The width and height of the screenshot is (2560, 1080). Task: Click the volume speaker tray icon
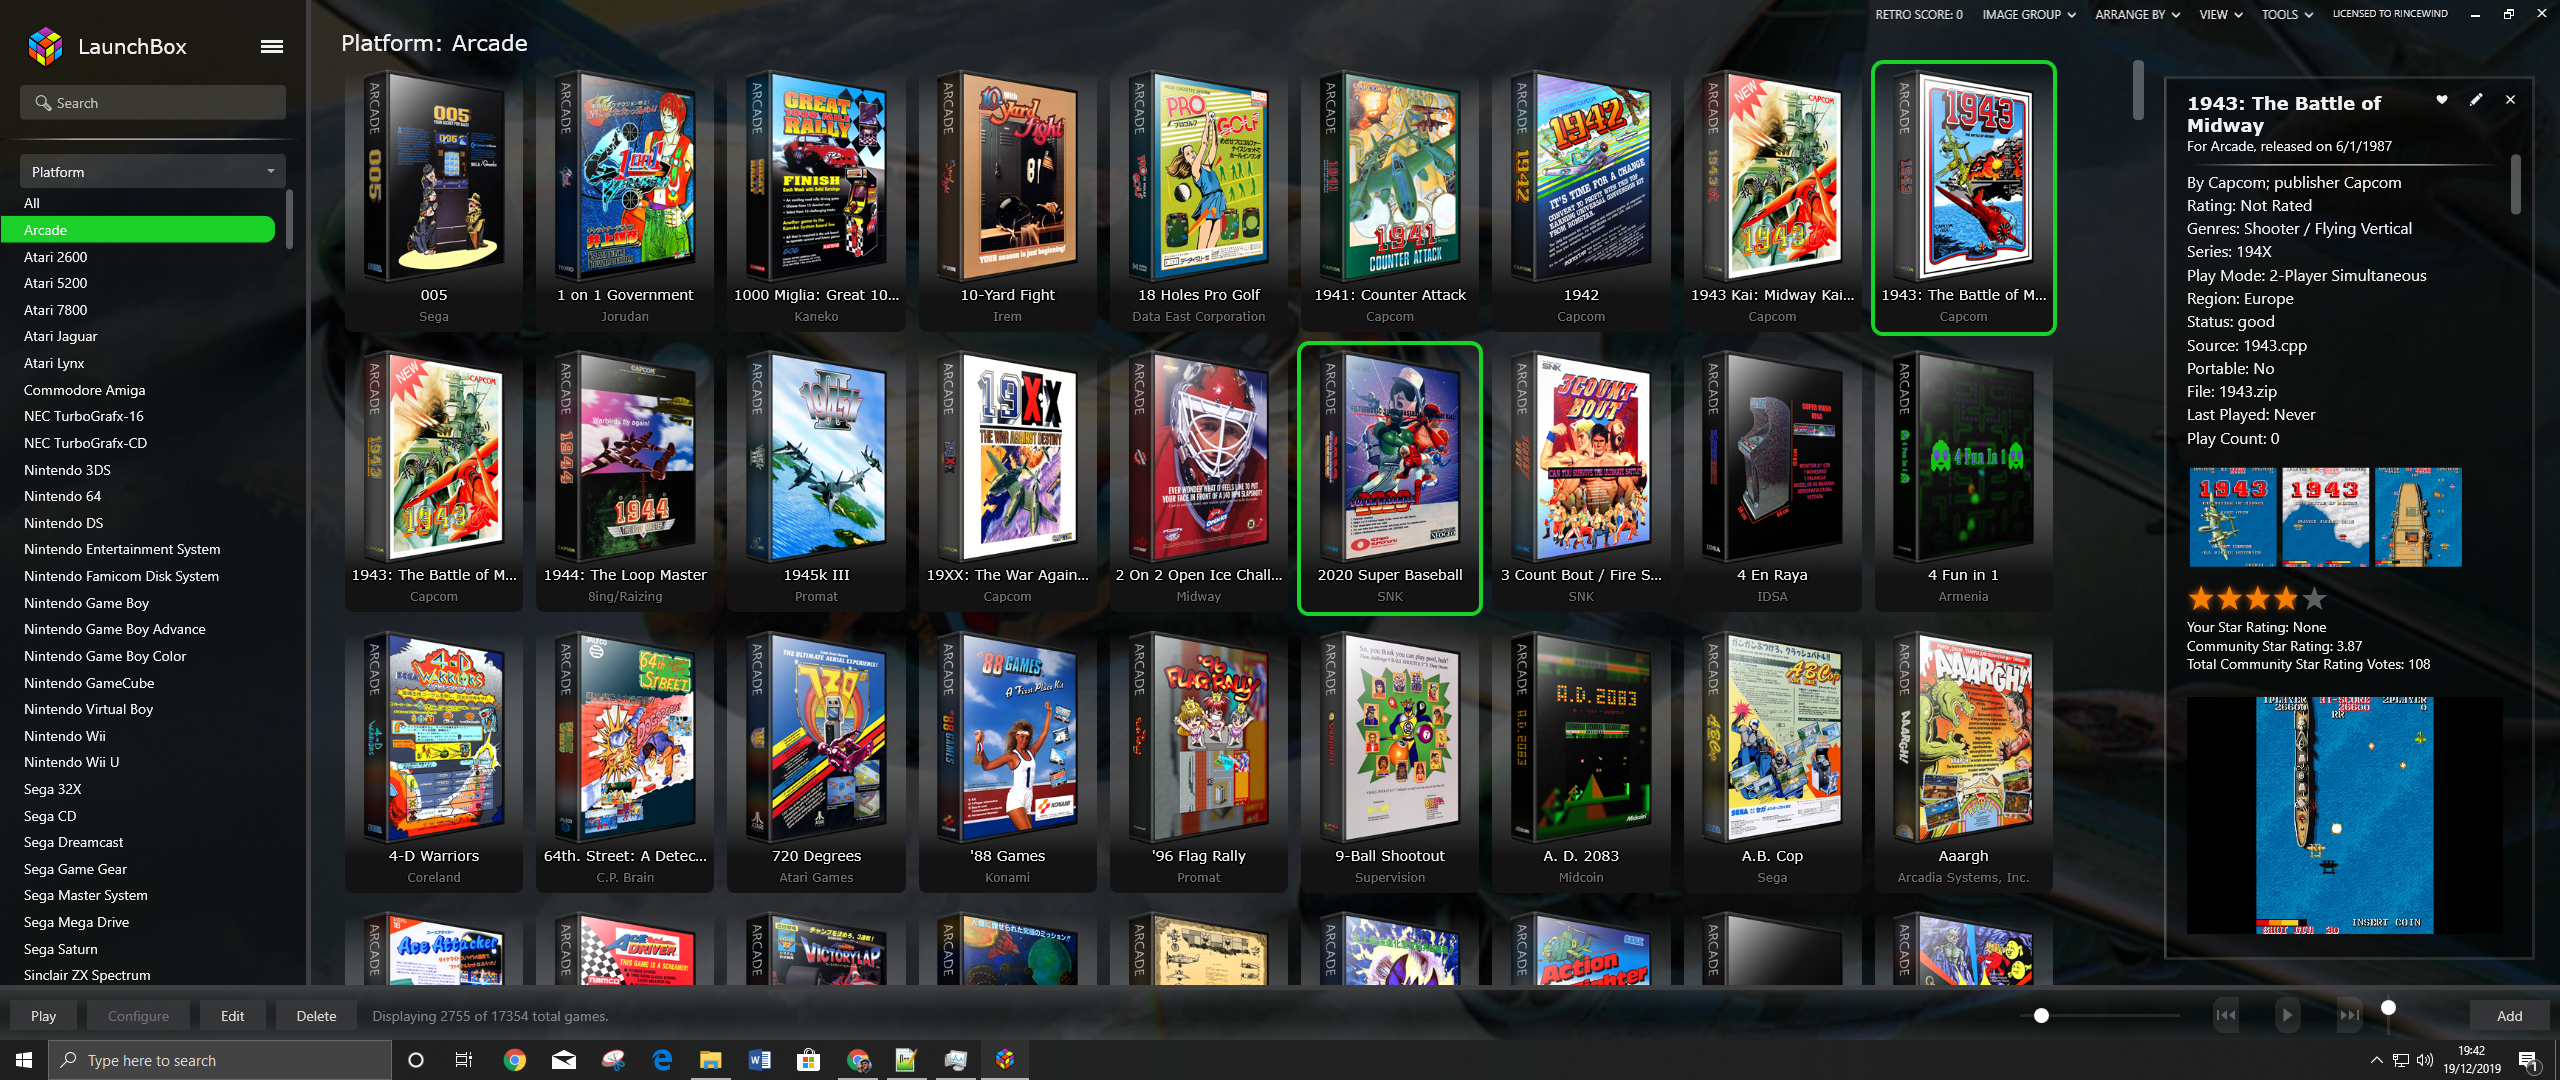click(x=2425, y=1060)
